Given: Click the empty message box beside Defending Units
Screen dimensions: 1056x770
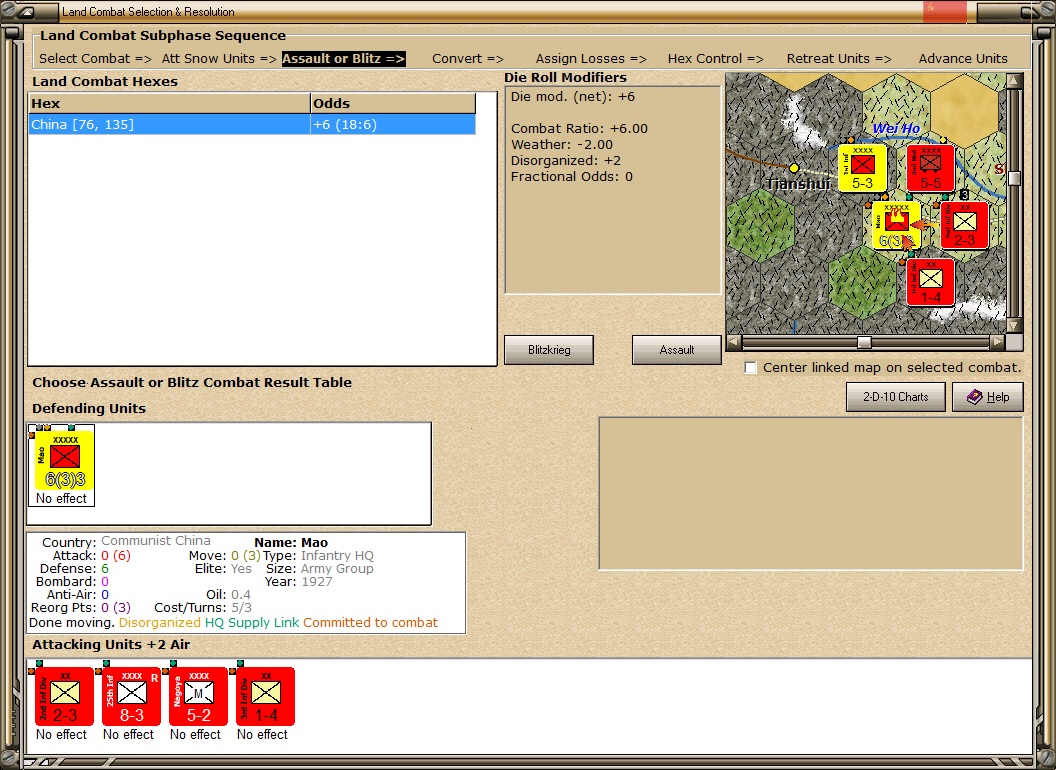Looking at the screenshot, I should pos(811,493).
